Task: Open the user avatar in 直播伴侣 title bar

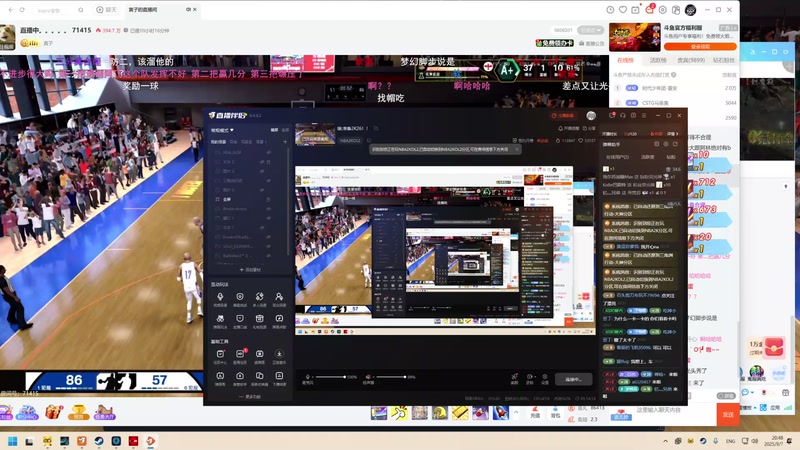Action: point(591,116)
